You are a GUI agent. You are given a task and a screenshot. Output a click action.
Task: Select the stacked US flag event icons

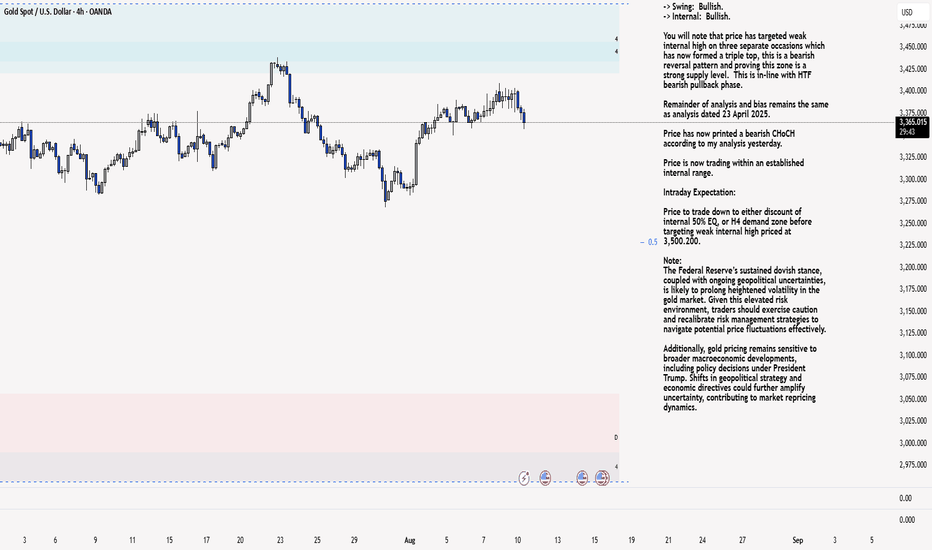point(602,478)
